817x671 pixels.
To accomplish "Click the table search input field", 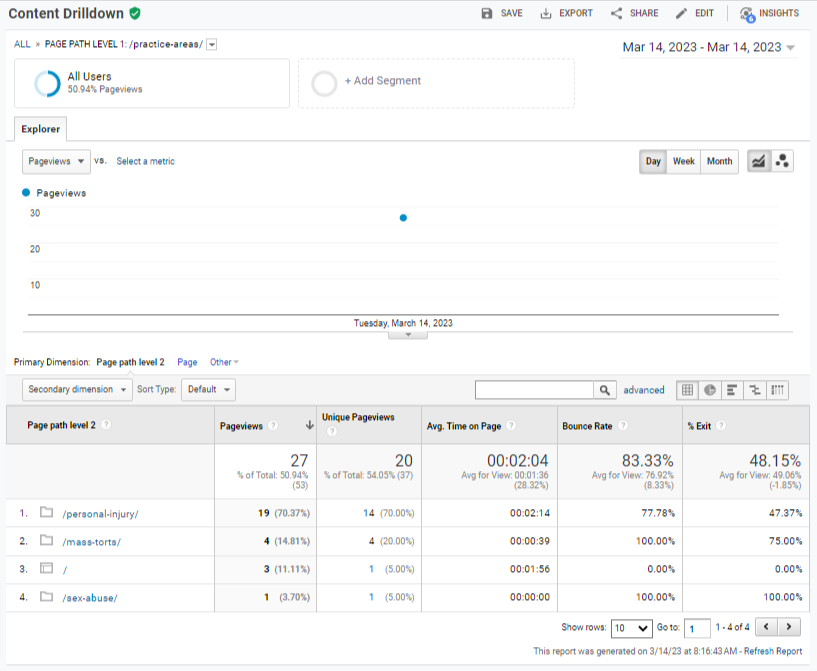I will coord(534,390).
